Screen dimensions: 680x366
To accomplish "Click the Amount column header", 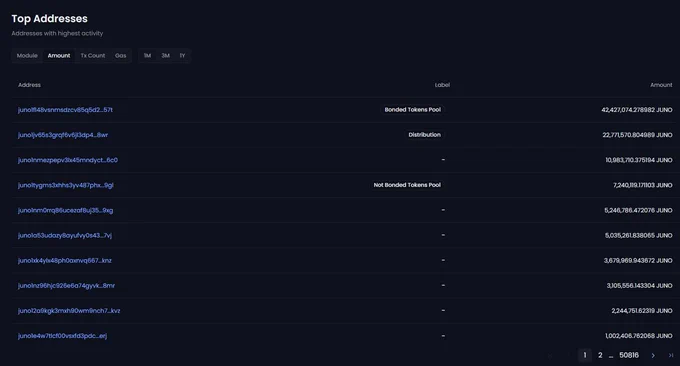I will pyautogui.click(x=661, y=85).
